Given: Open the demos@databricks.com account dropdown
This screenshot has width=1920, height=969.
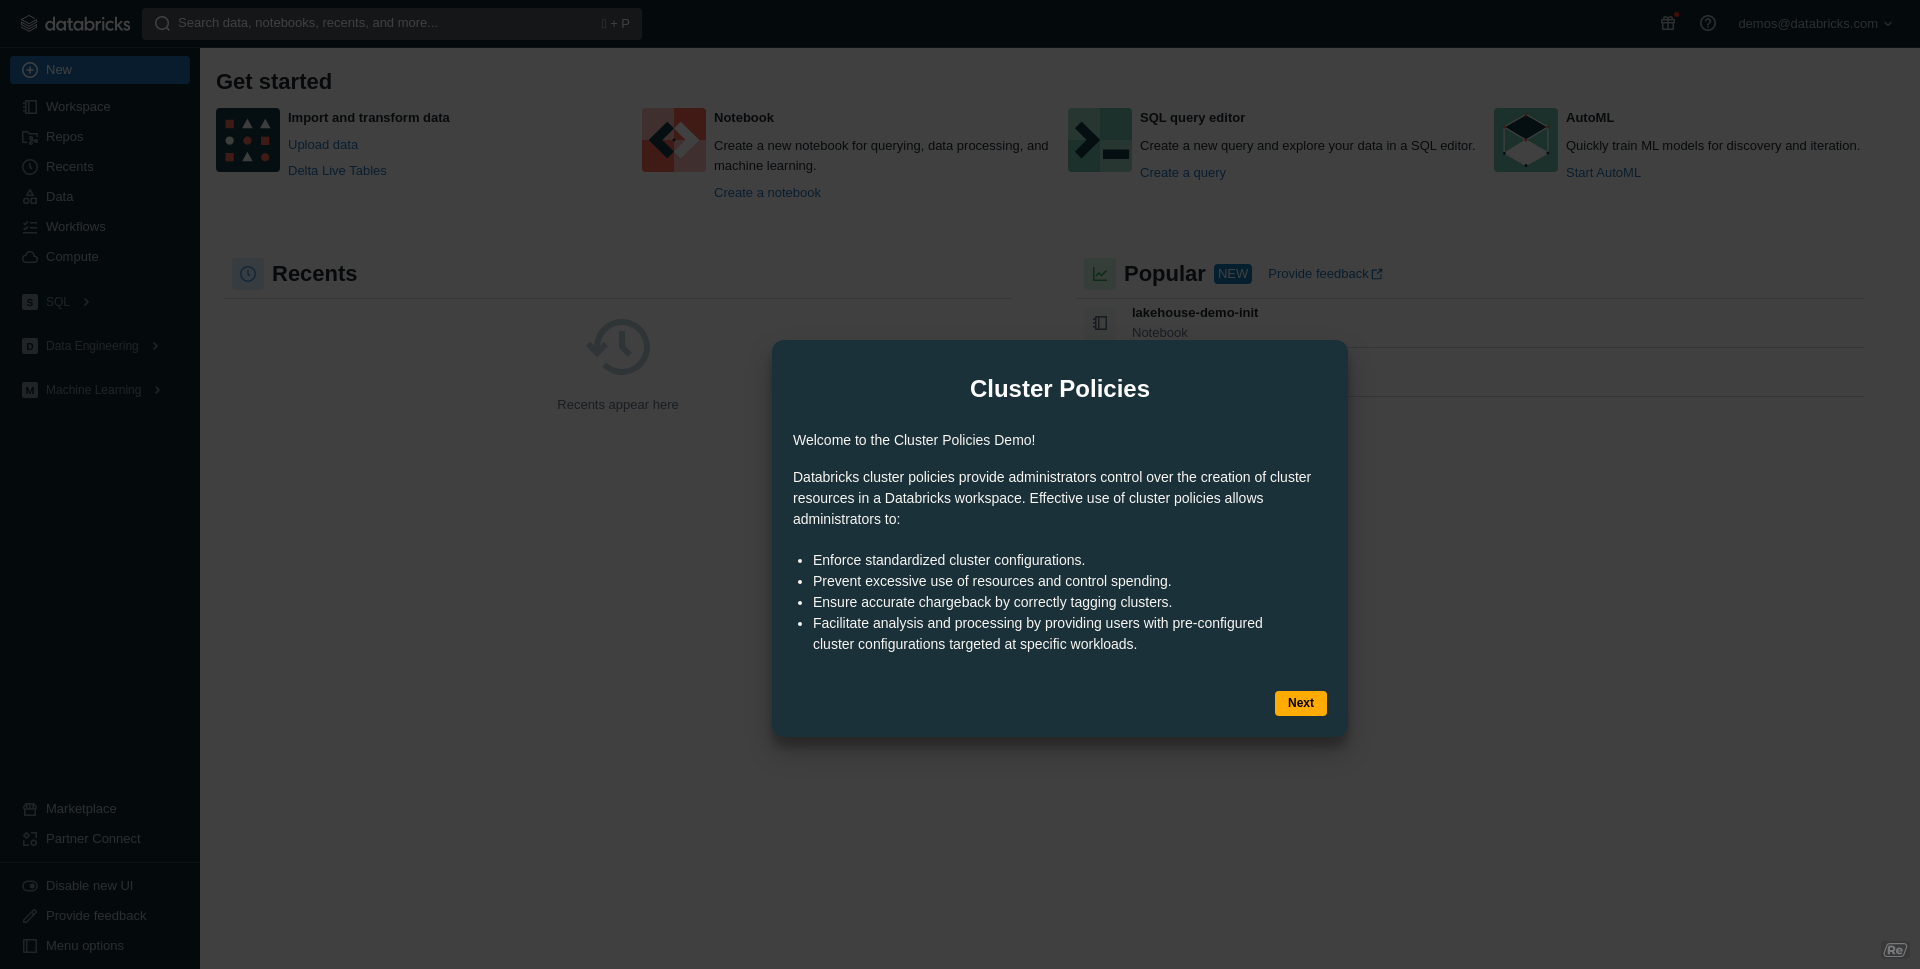Looking at the screenshot, I should [x=1813, y=23].
